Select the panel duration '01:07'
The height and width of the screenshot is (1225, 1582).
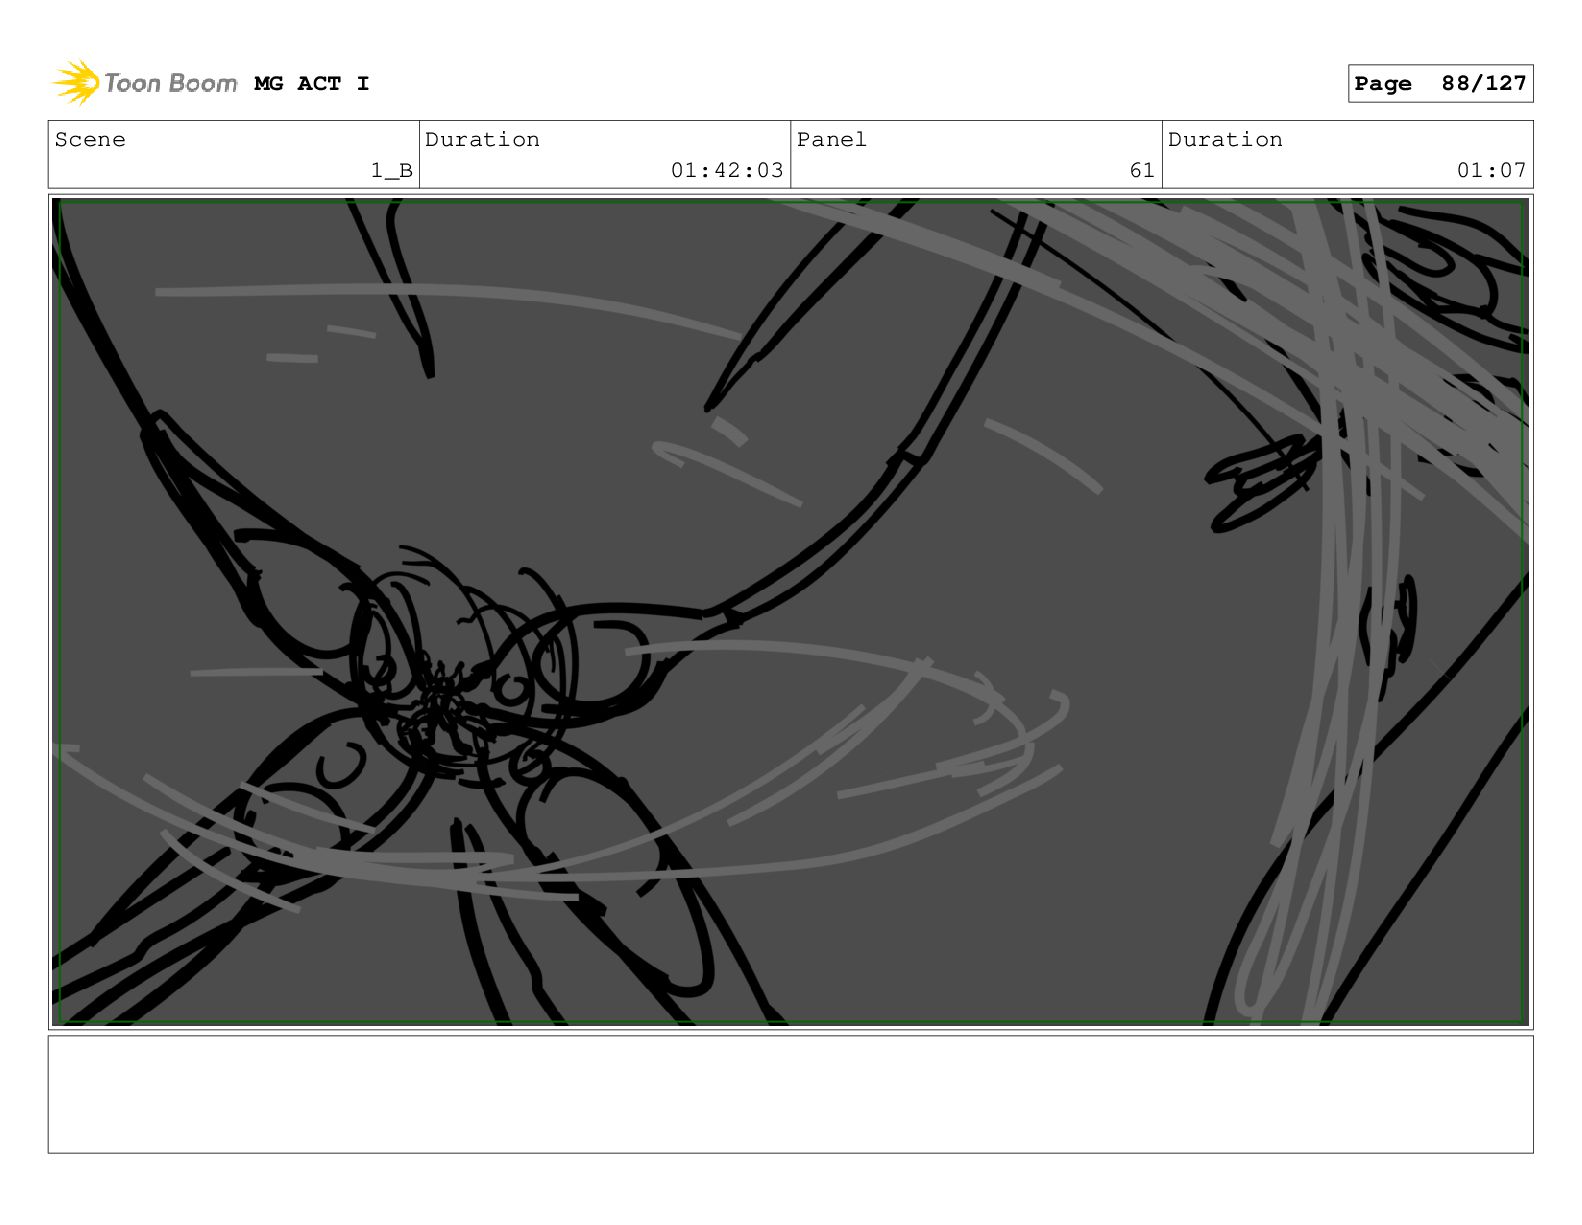pyautogui.click(x=1491, y=171)
